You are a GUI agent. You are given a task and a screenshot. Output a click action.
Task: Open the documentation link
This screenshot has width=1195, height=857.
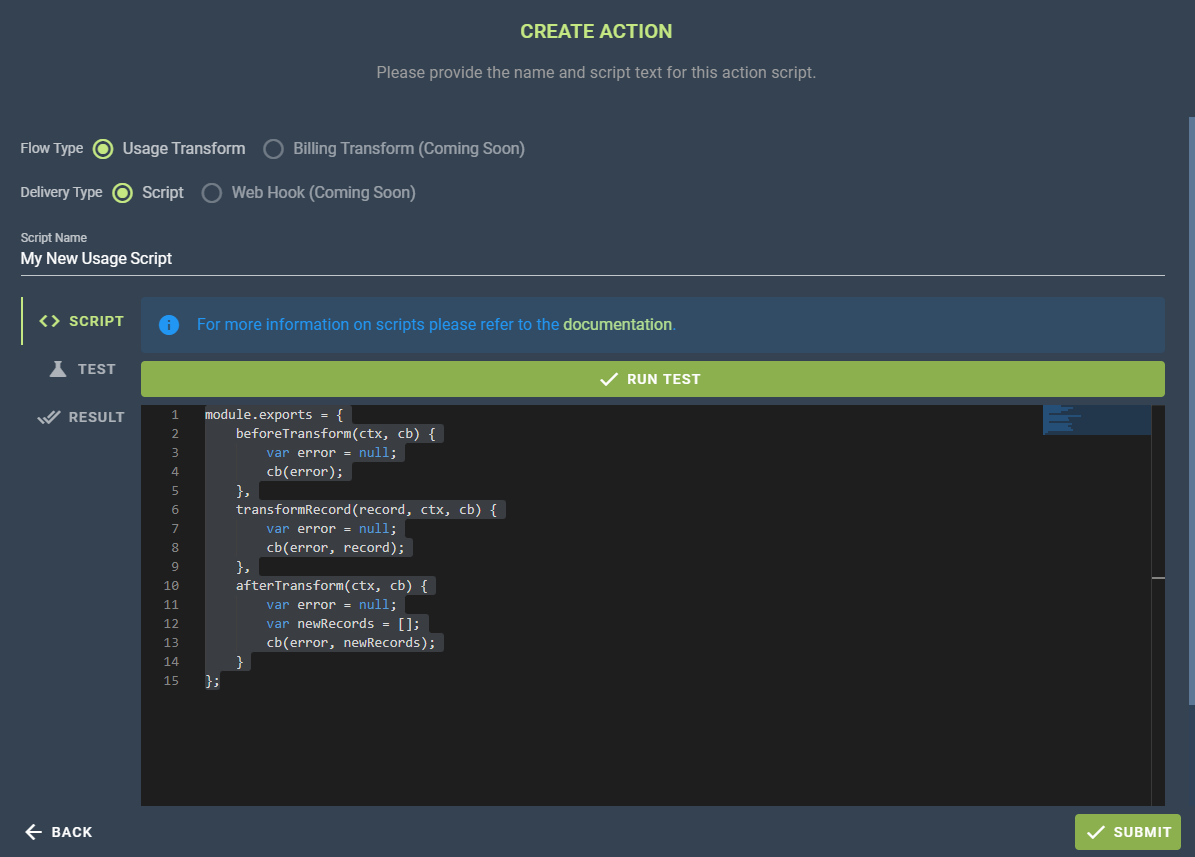point(617,325)
